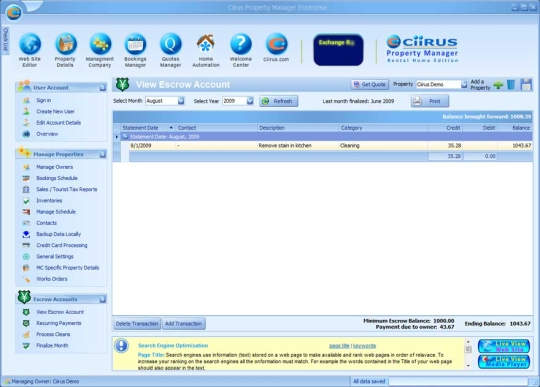Sort by the Description column header

[298, 128]
